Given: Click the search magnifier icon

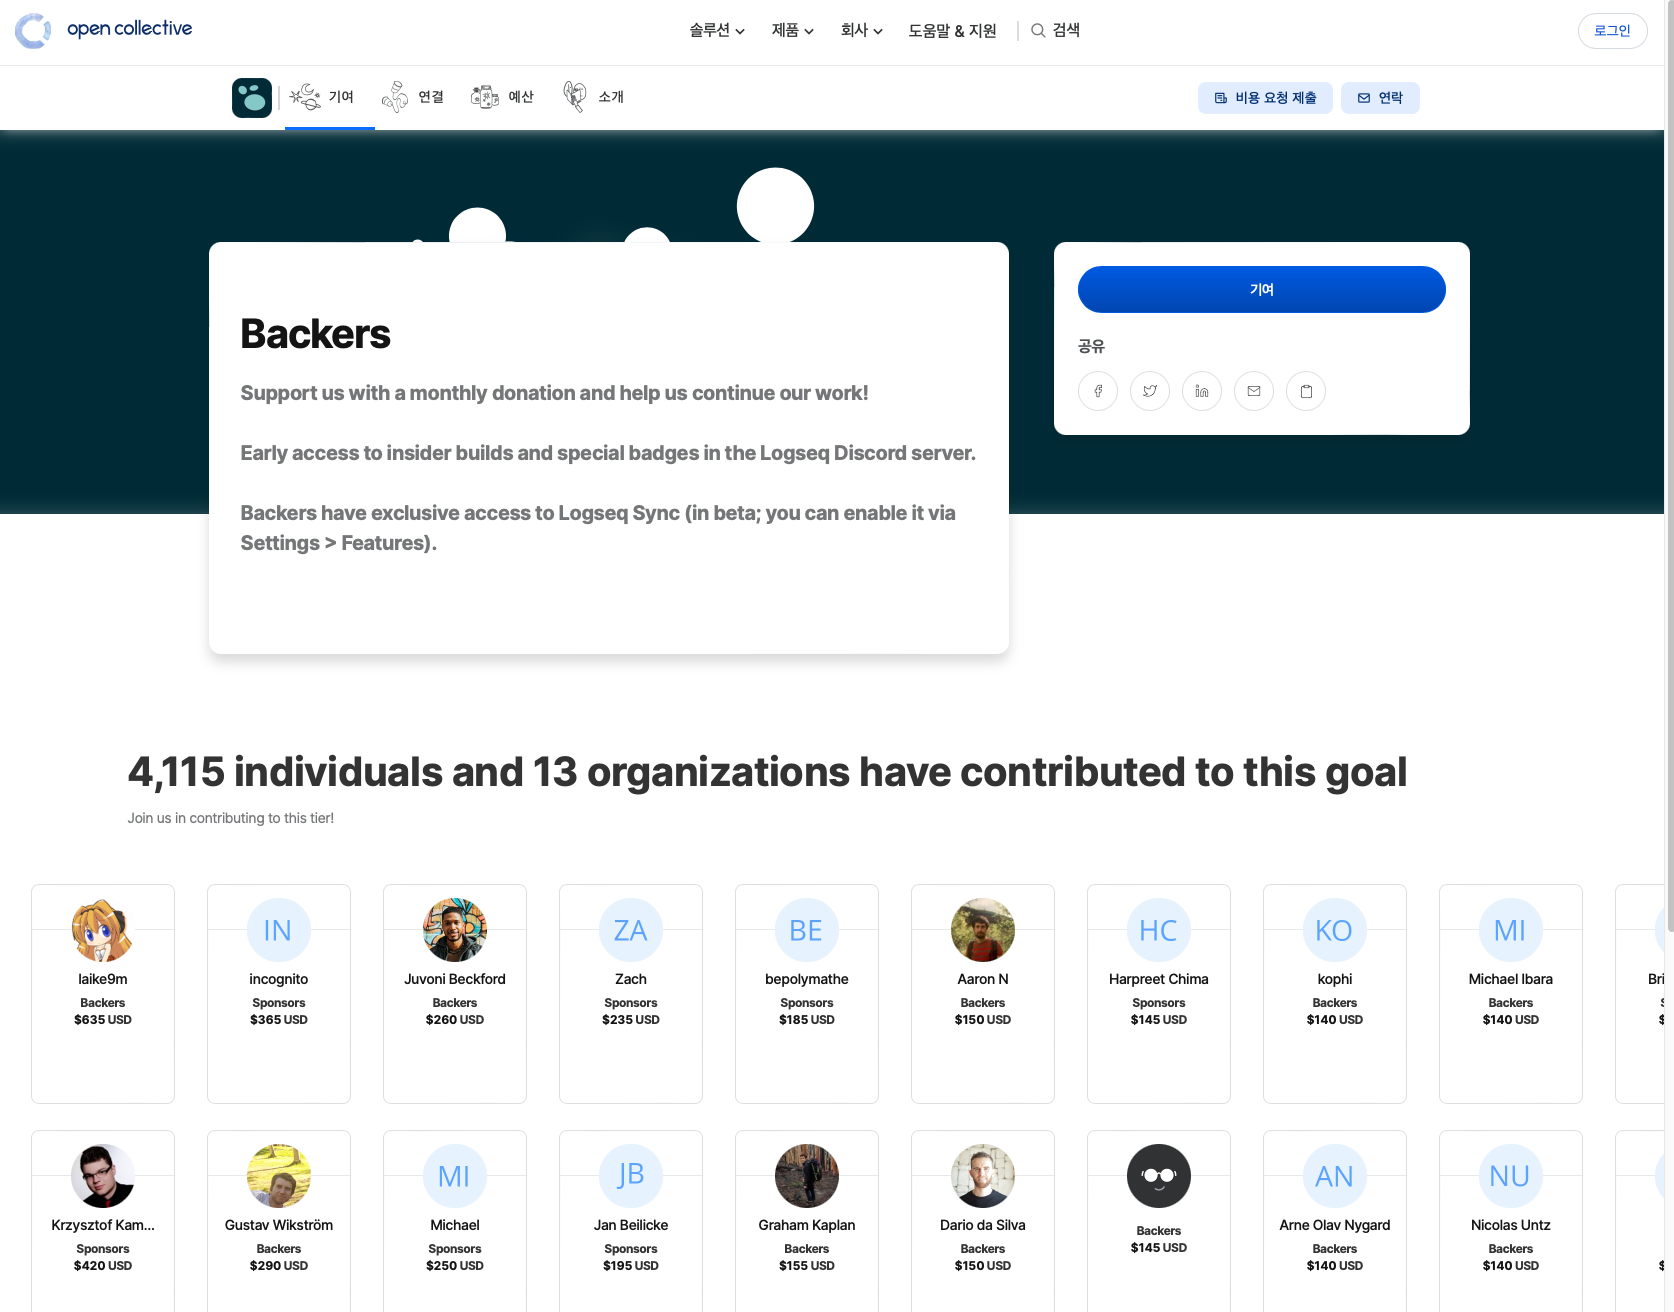Looking at the screenshot, I should point(1038,31).
